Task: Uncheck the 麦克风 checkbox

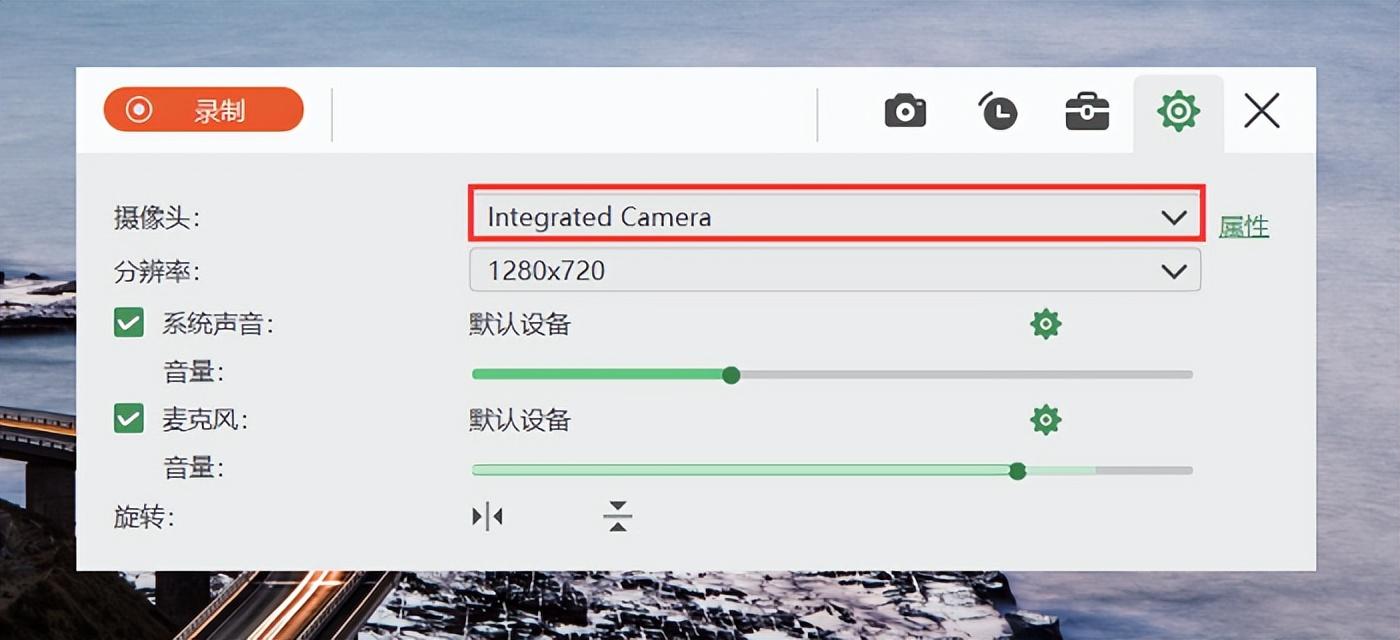Action: pos(129,418)
